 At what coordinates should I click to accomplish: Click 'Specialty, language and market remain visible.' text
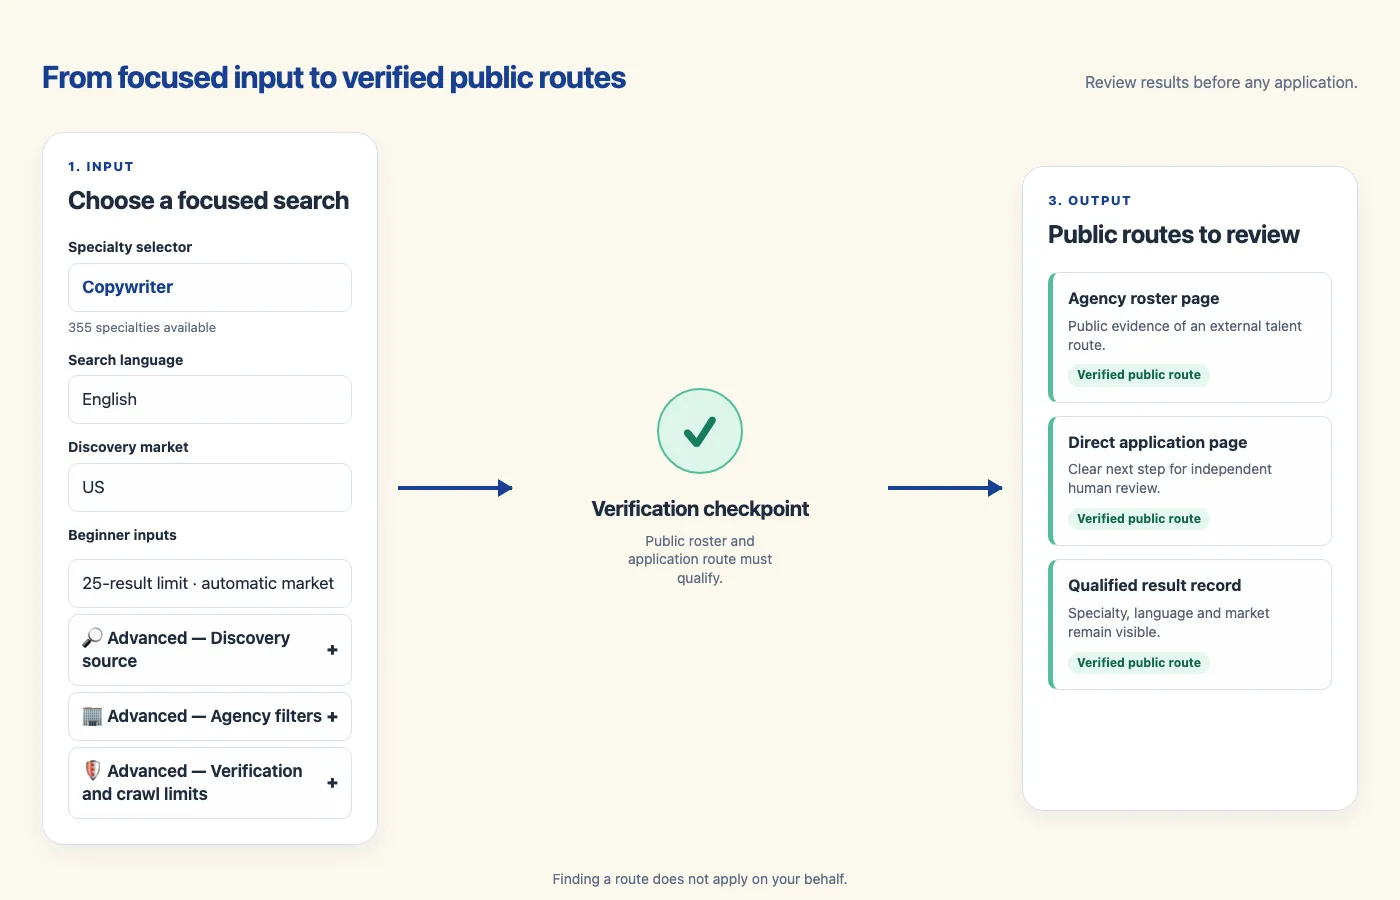tap(1168, 622)
